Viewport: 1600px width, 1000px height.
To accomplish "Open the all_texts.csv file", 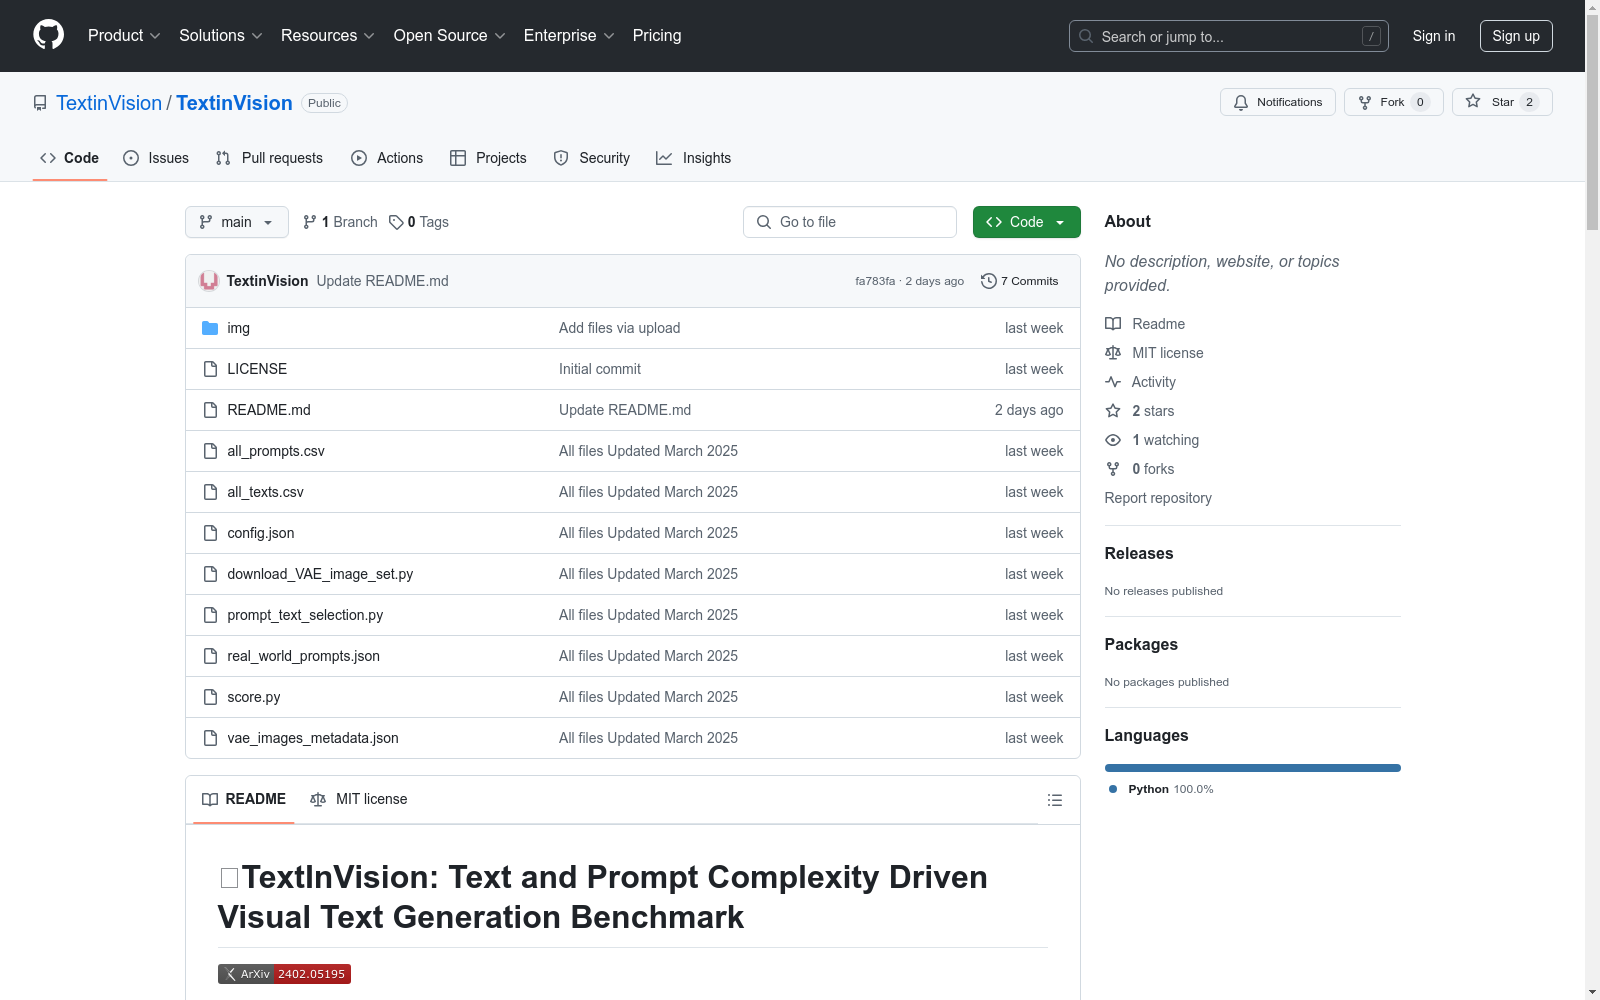I will pyautogui.click(x=265, y=492).
